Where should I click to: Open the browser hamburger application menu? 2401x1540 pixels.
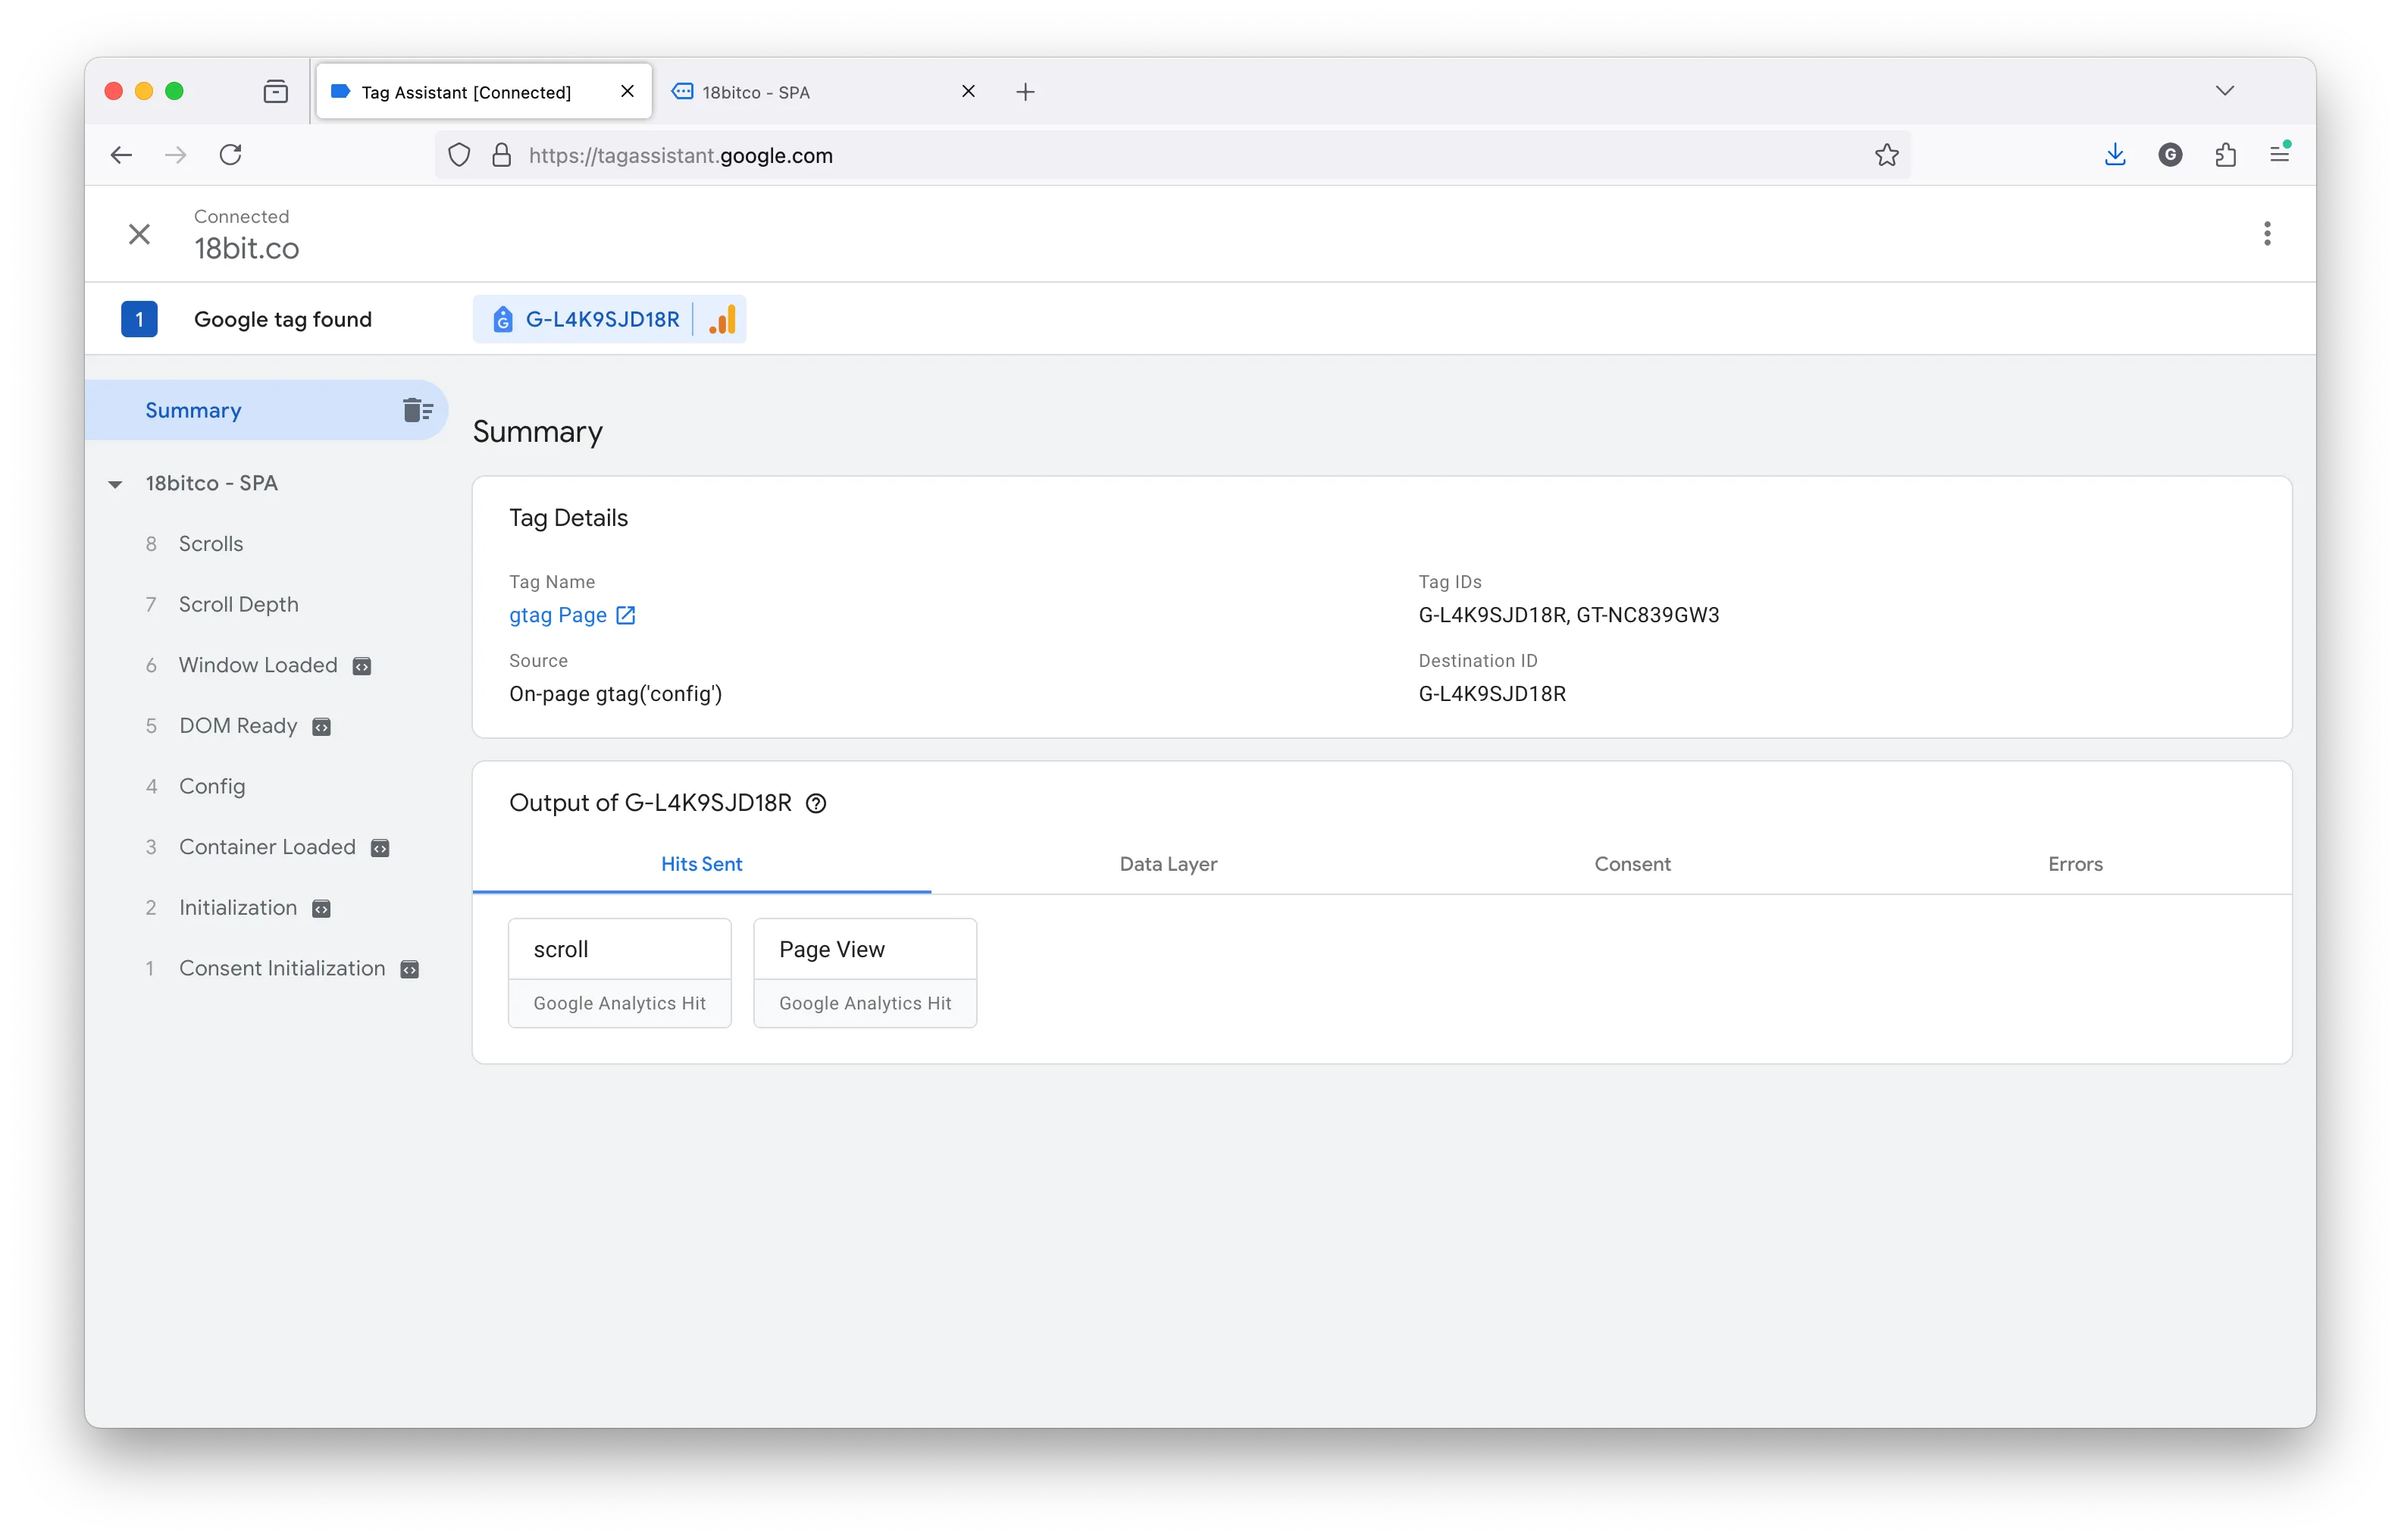coord(2280,154)
